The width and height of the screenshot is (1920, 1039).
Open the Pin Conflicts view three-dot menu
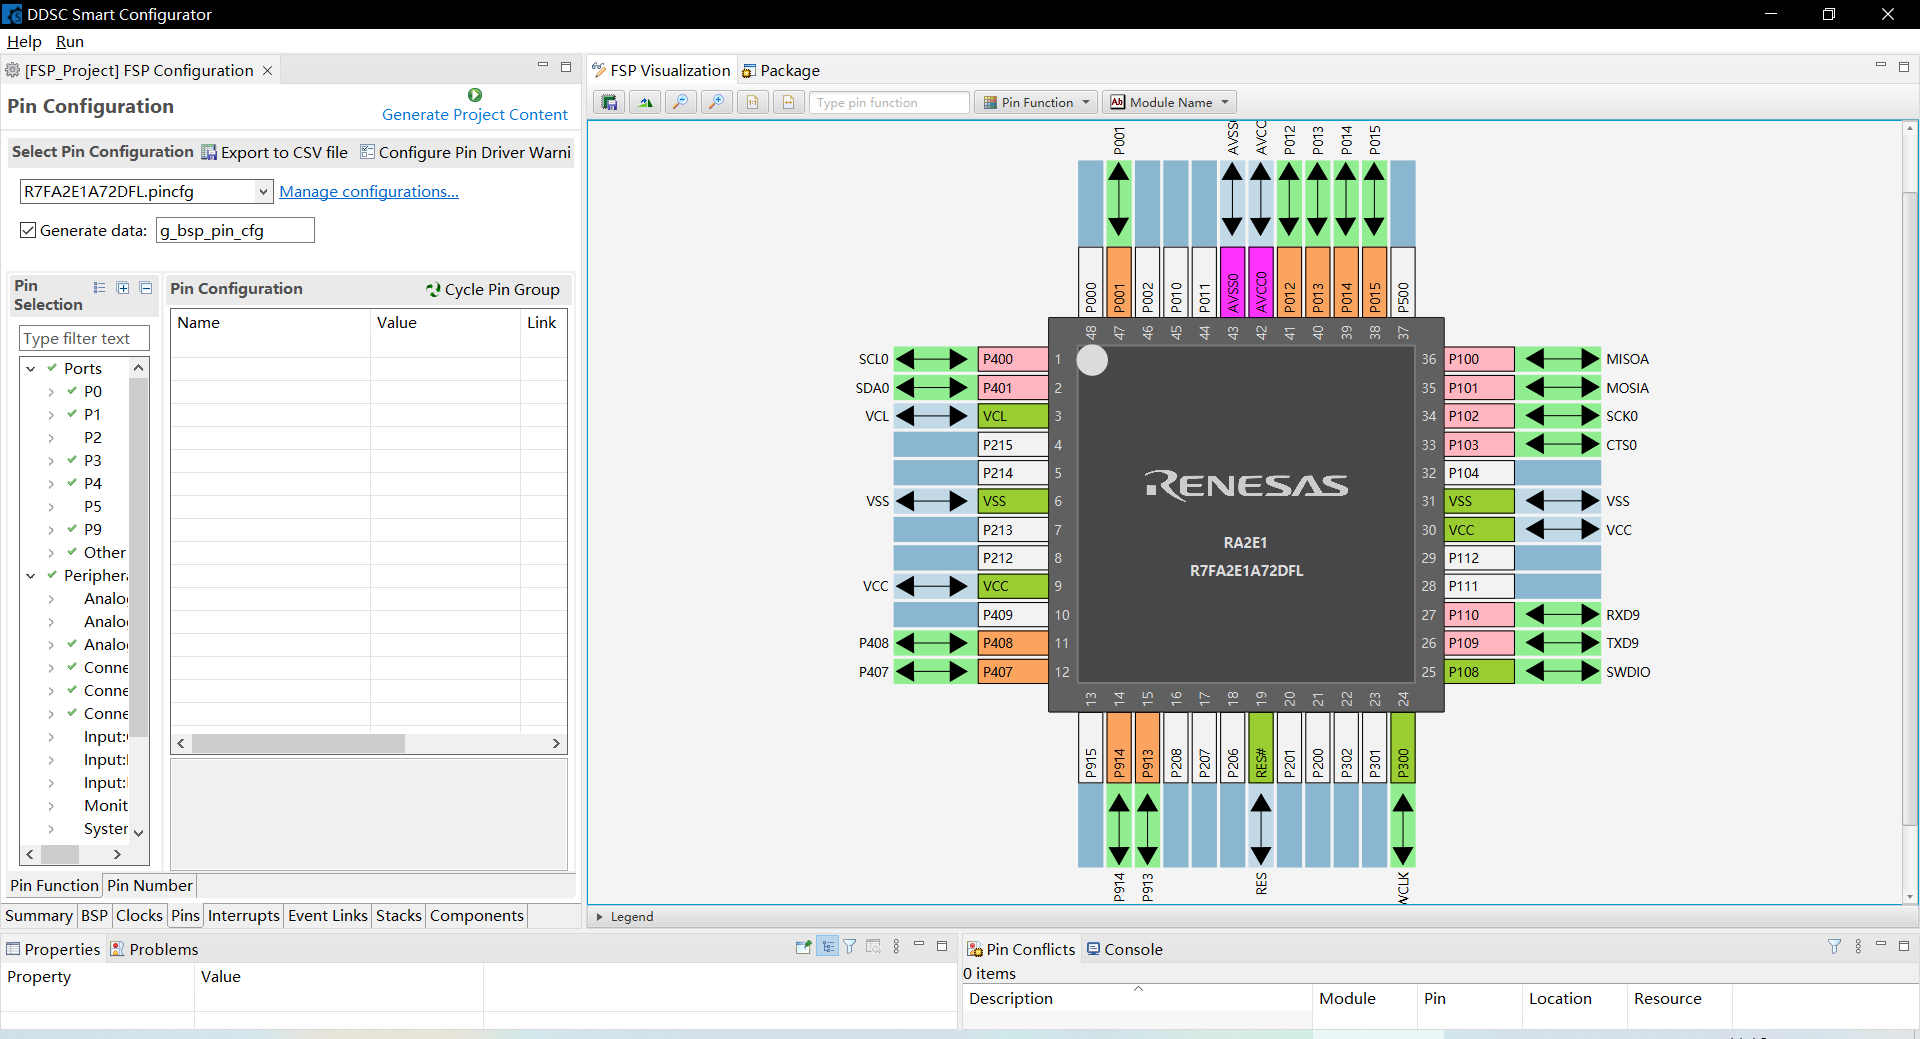pyautogui.click(x=1858, y=946)
